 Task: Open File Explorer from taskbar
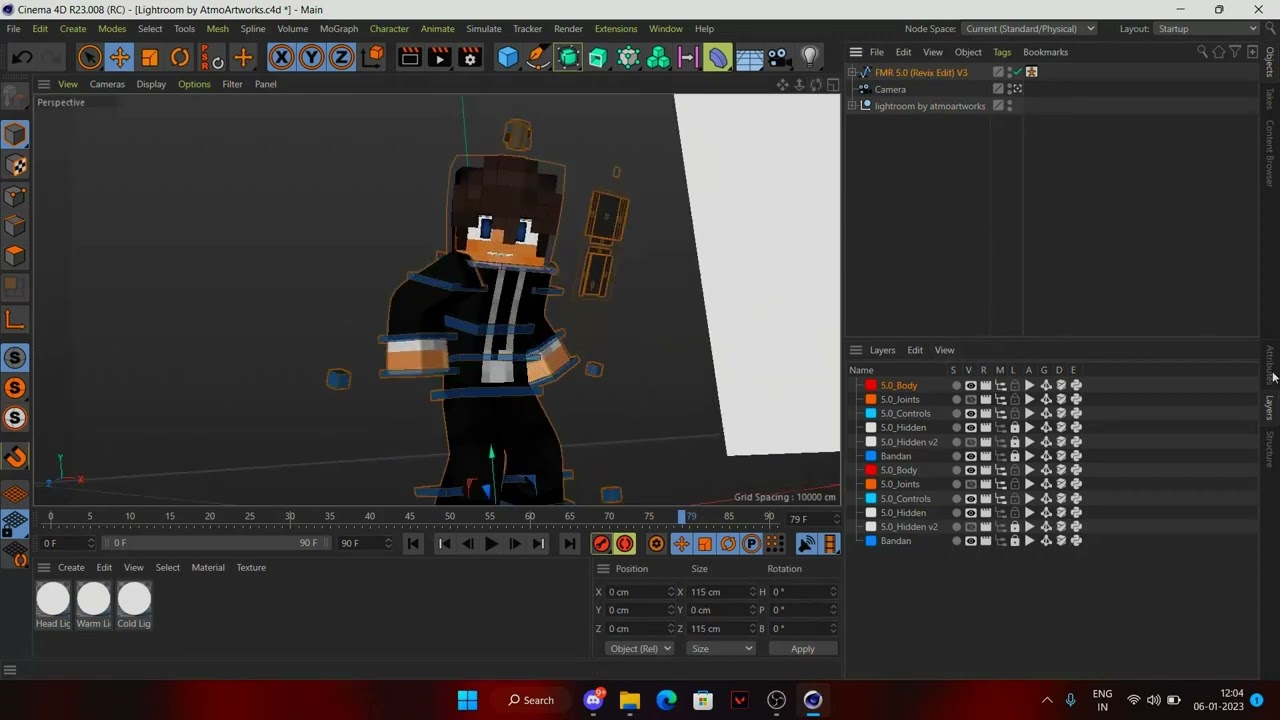(x=629, y=700)
